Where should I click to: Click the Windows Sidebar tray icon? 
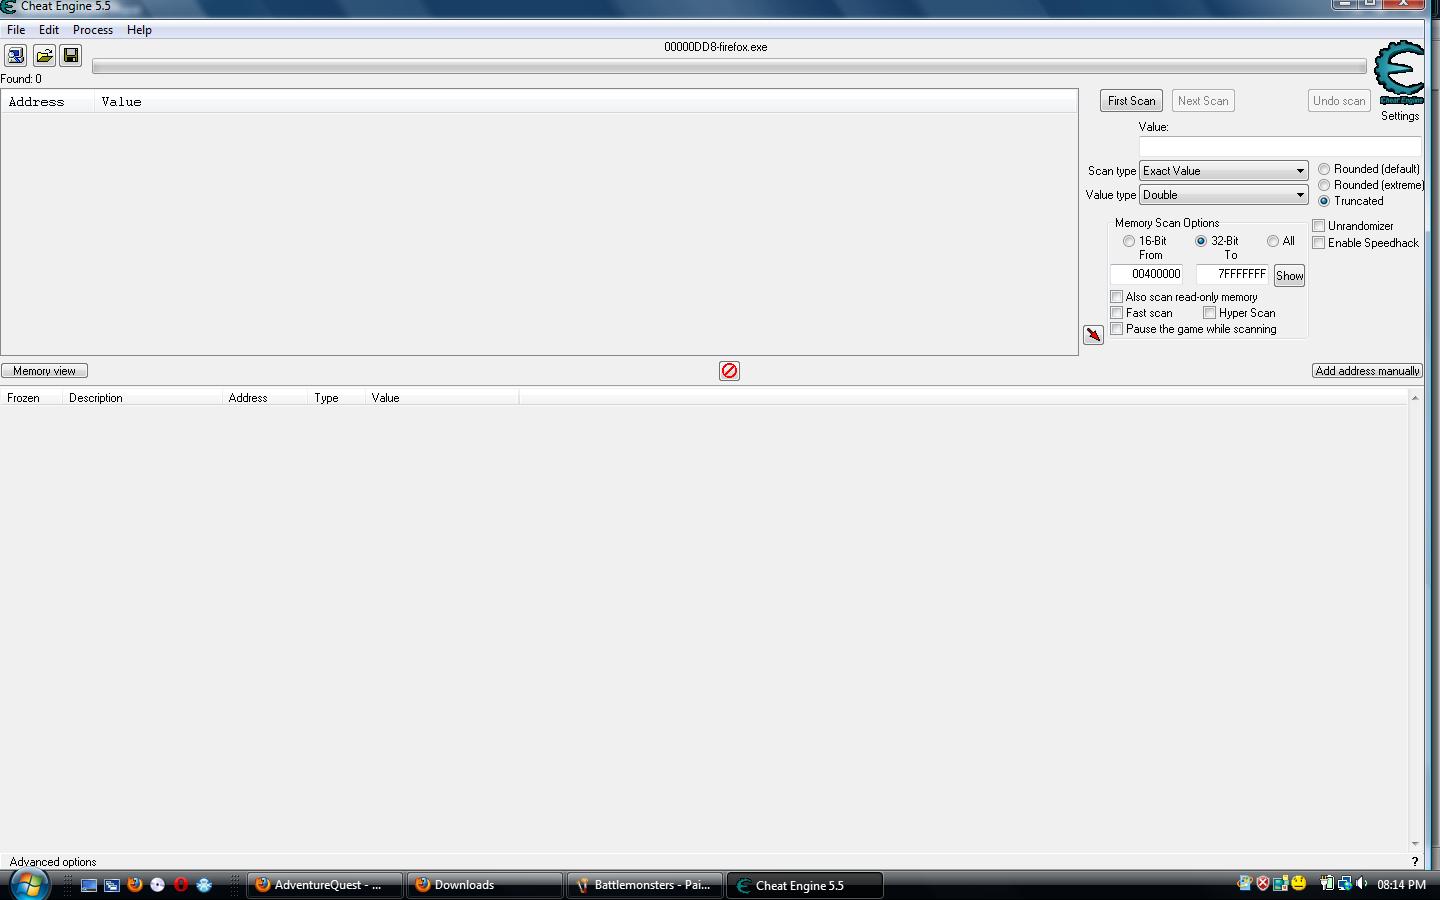1280,884
